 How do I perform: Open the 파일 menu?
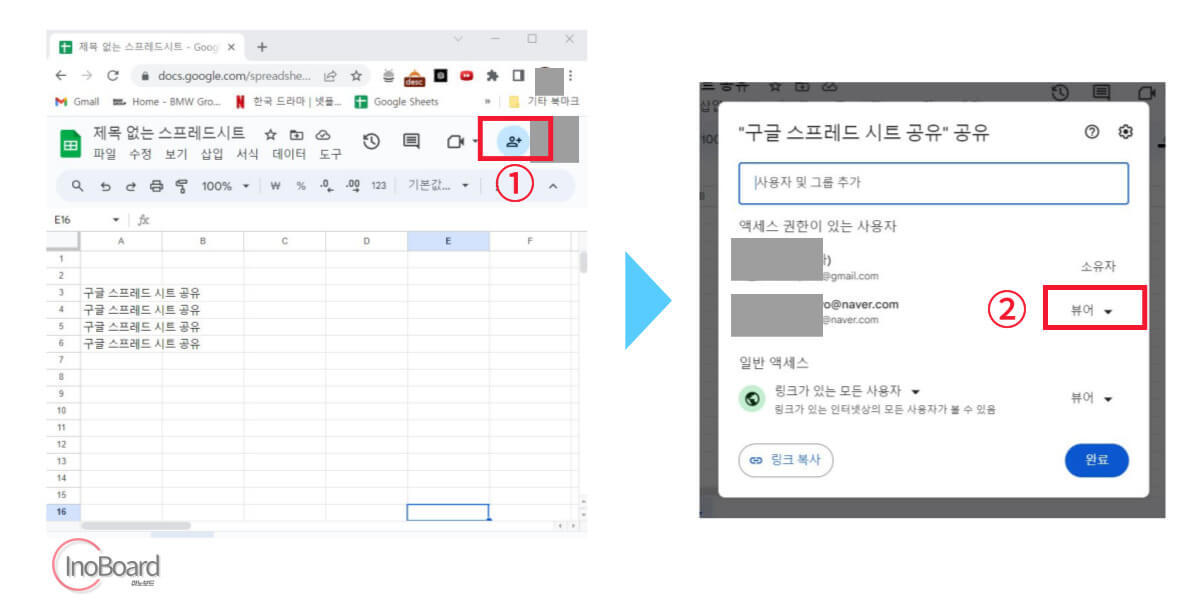(x=104, y=154)
